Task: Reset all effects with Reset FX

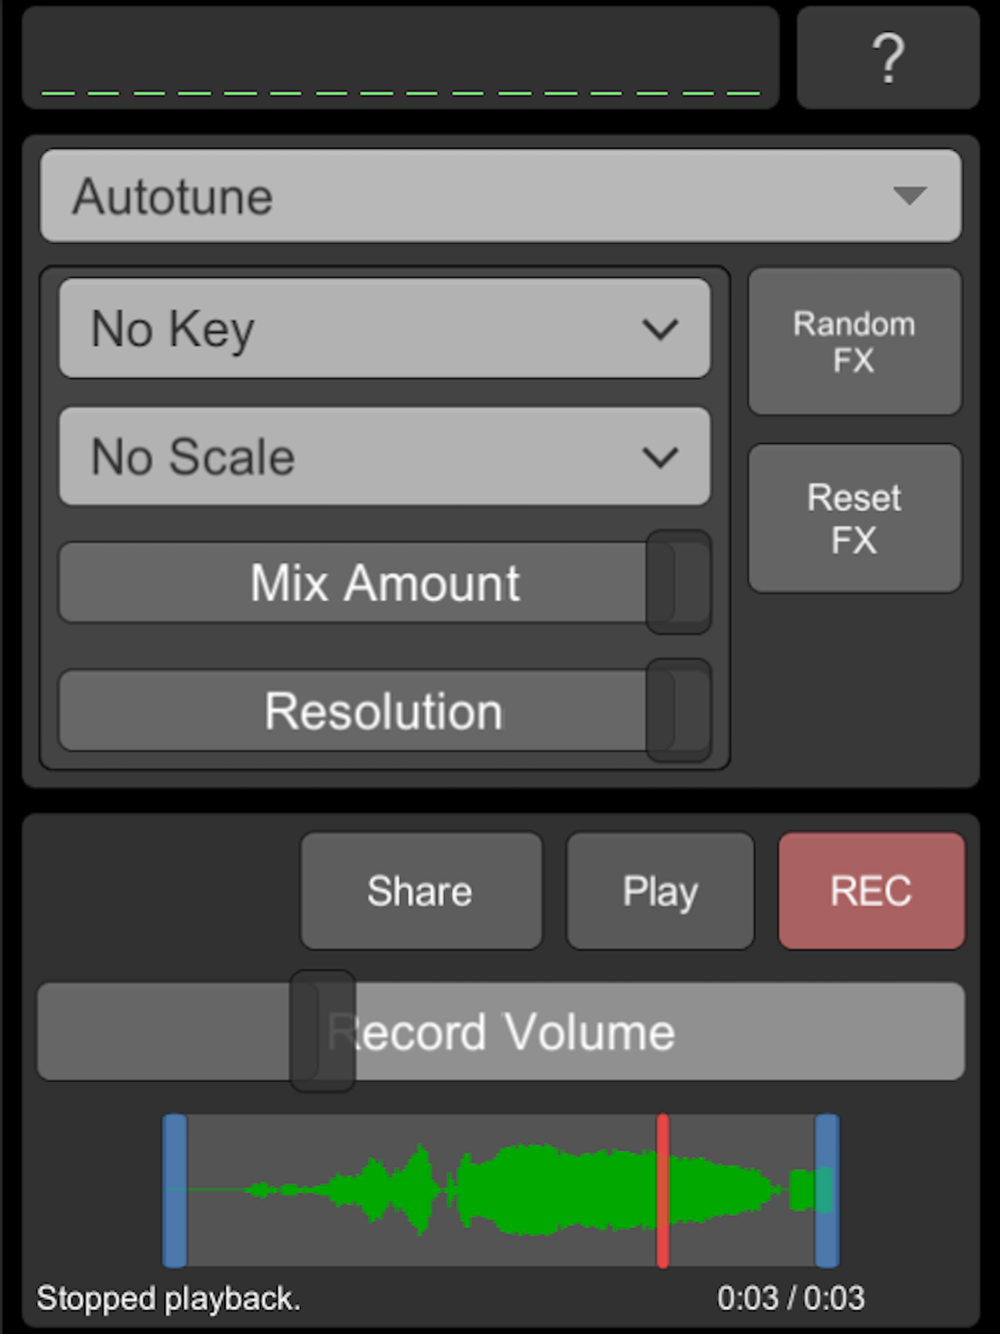Action: tap(855, 518)
